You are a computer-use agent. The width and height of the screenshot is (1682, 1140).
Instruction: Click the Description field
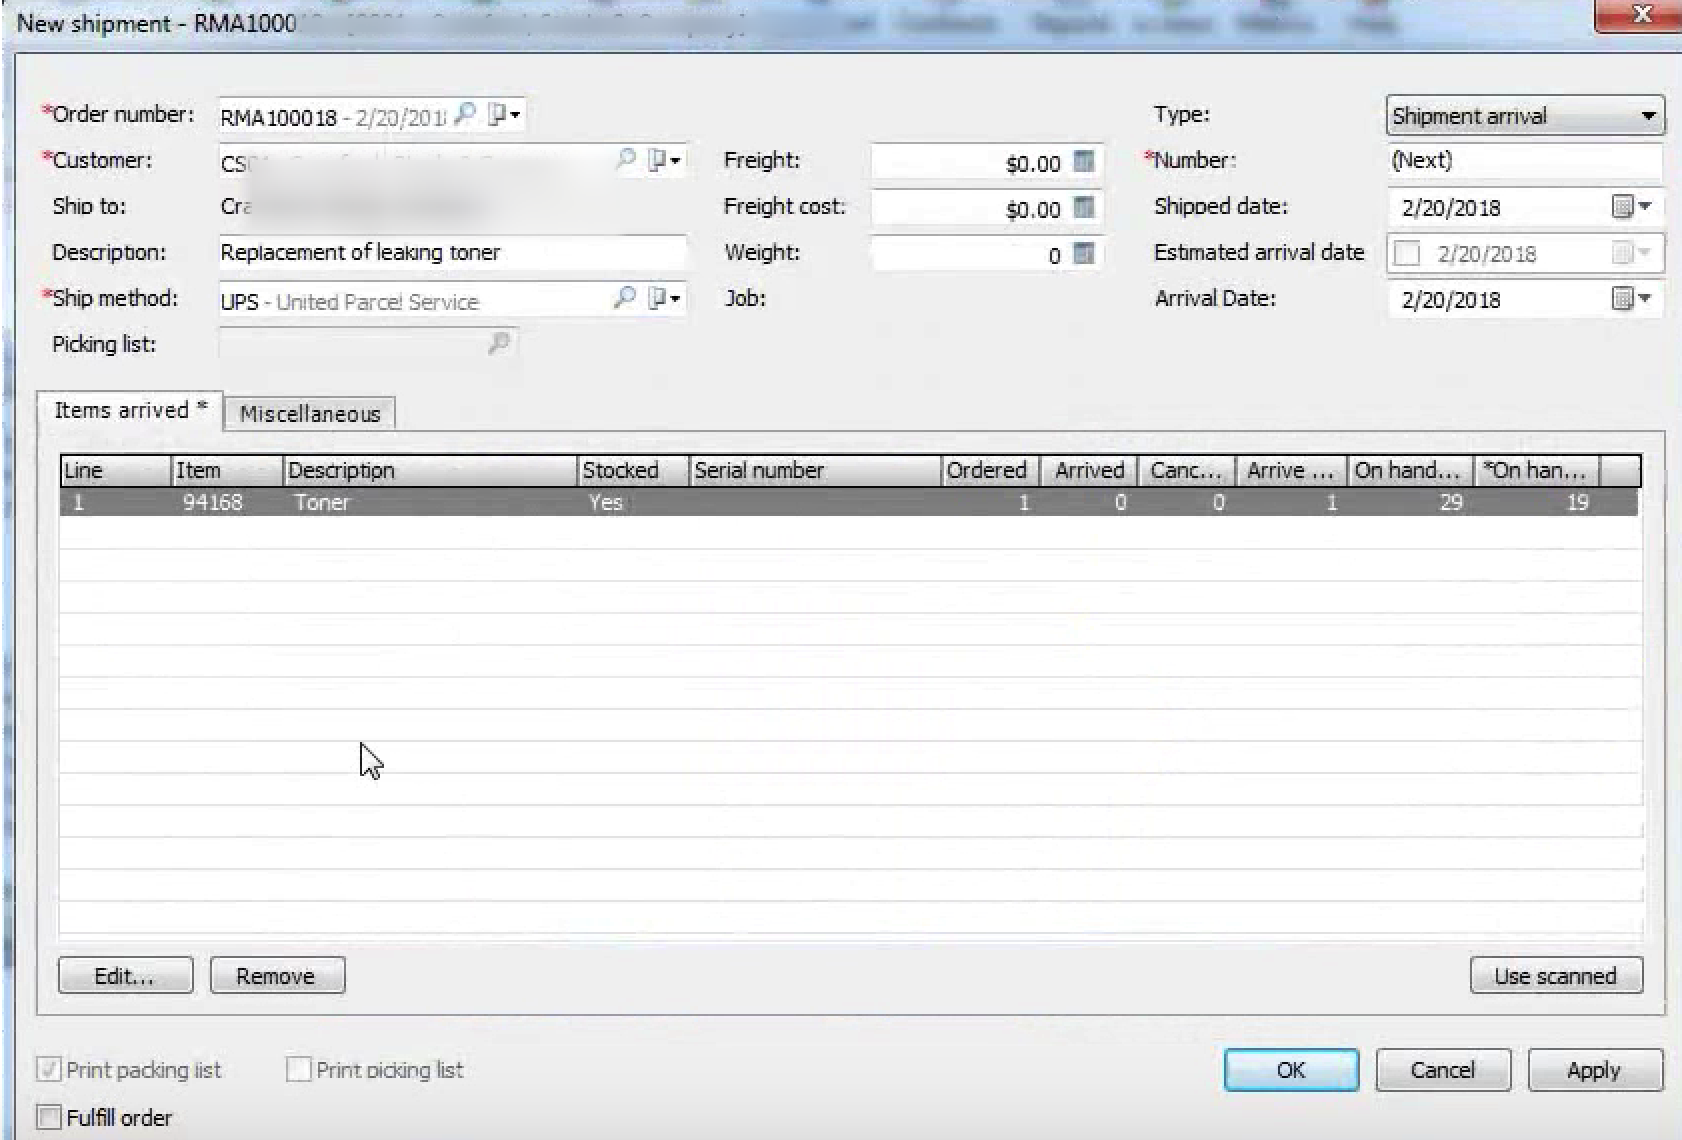(x=452, y=252)
